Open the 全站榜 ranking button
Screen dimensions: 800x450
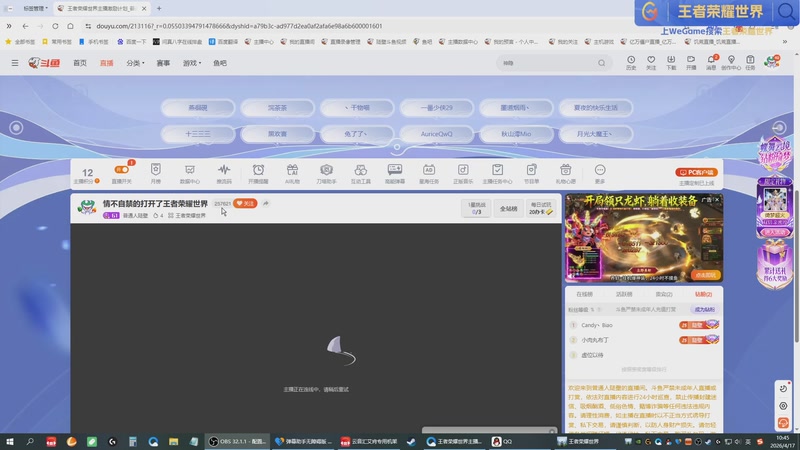(x=508, y=208)
